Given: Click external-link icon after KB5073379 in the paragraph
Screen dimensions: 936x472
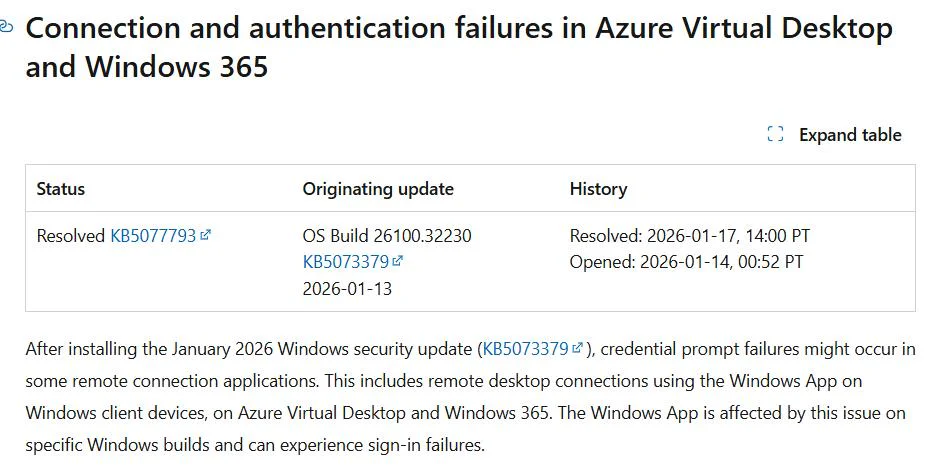Looking at the screenshot, I should [x=578, y=349].
